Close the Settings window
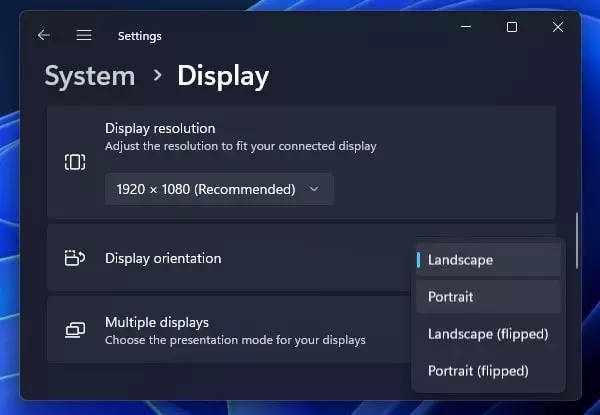 [558, 27]
